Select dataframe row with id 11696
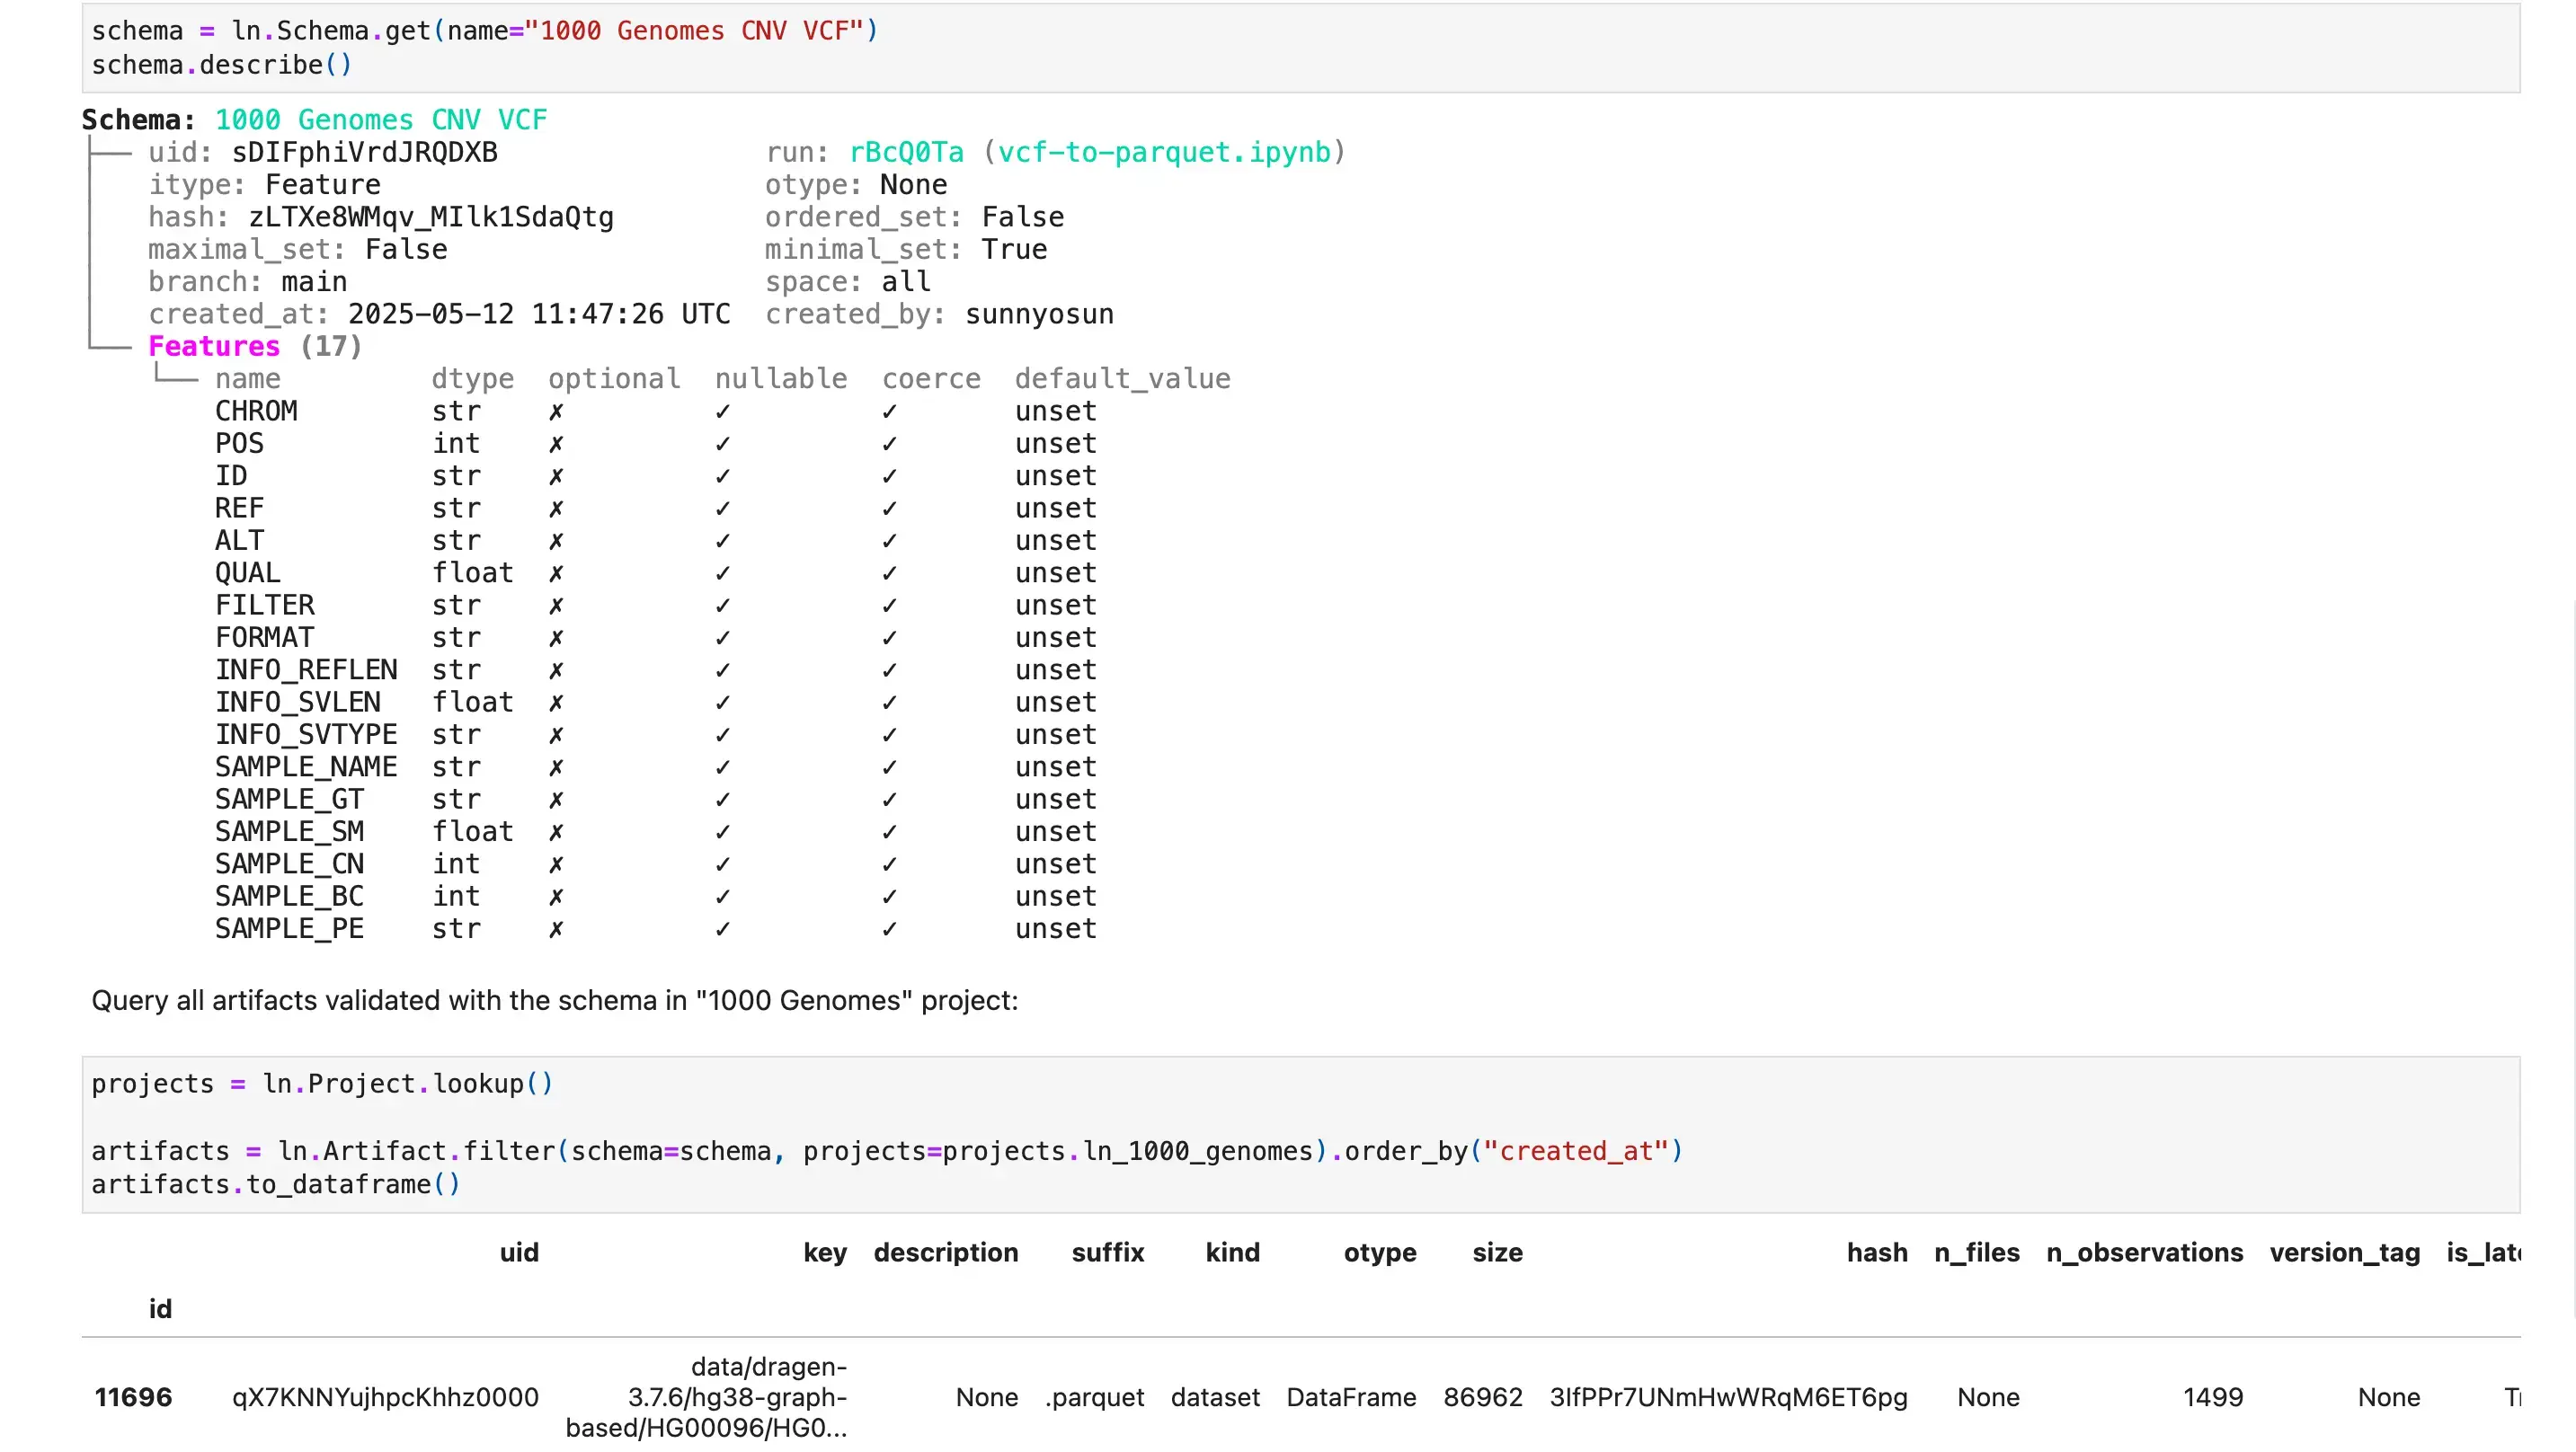This screenshot has width=2576, height=1452. tap(133, 1397)
